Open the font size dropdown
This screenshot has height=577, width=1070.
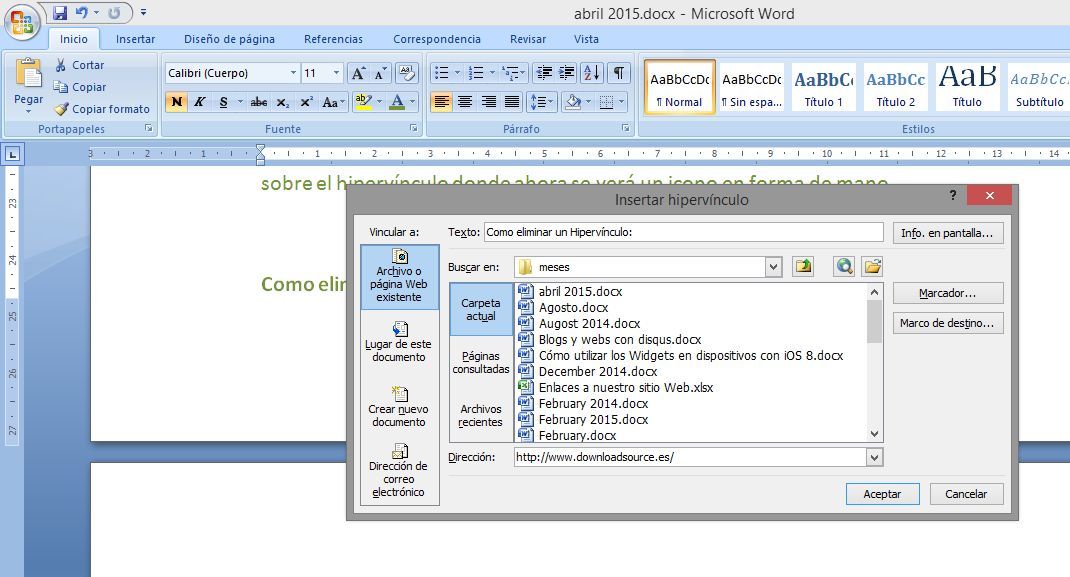tap(336, 73)
